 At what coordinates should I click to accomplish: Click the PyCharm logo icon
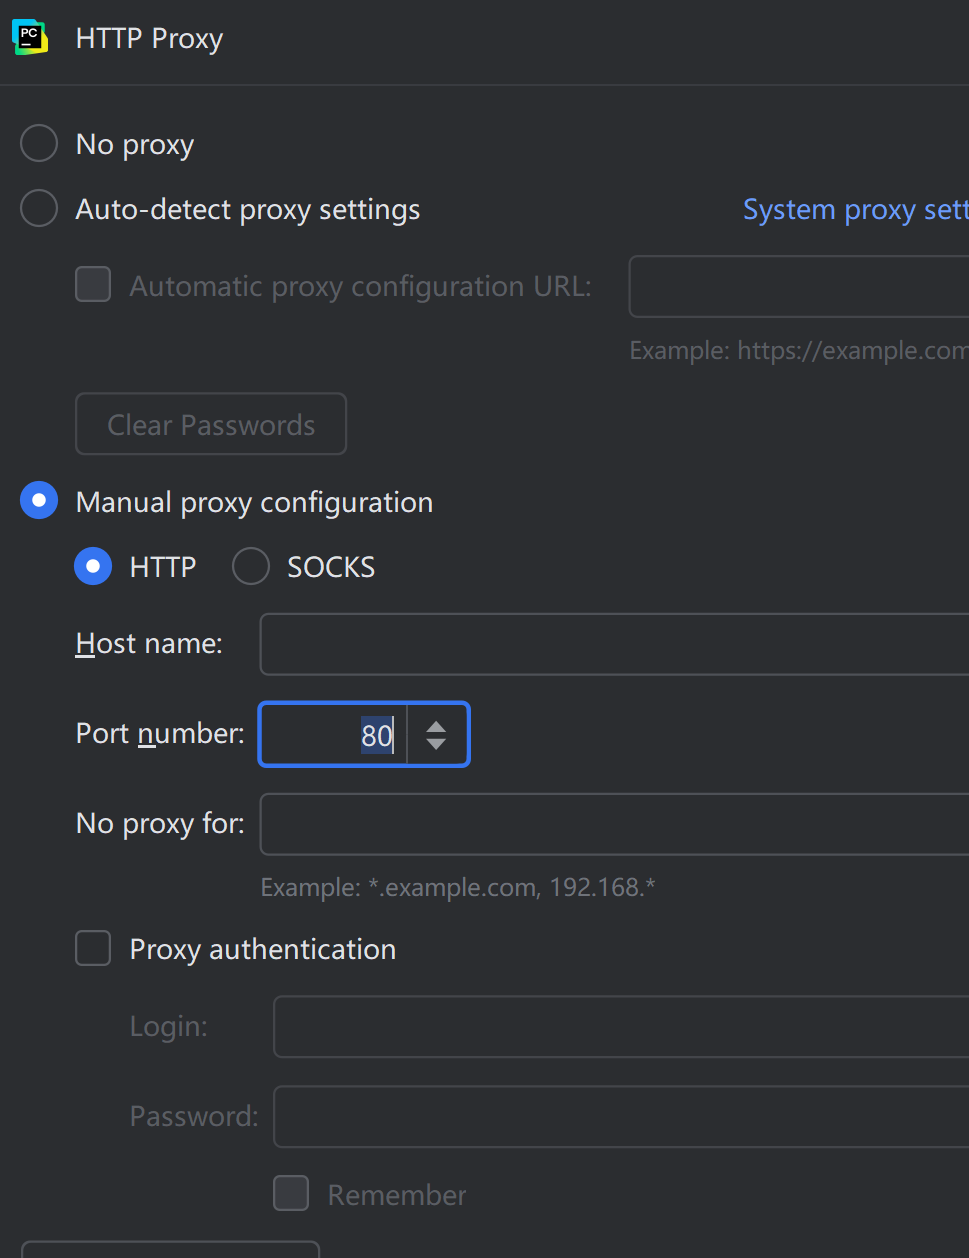point(30,38)
